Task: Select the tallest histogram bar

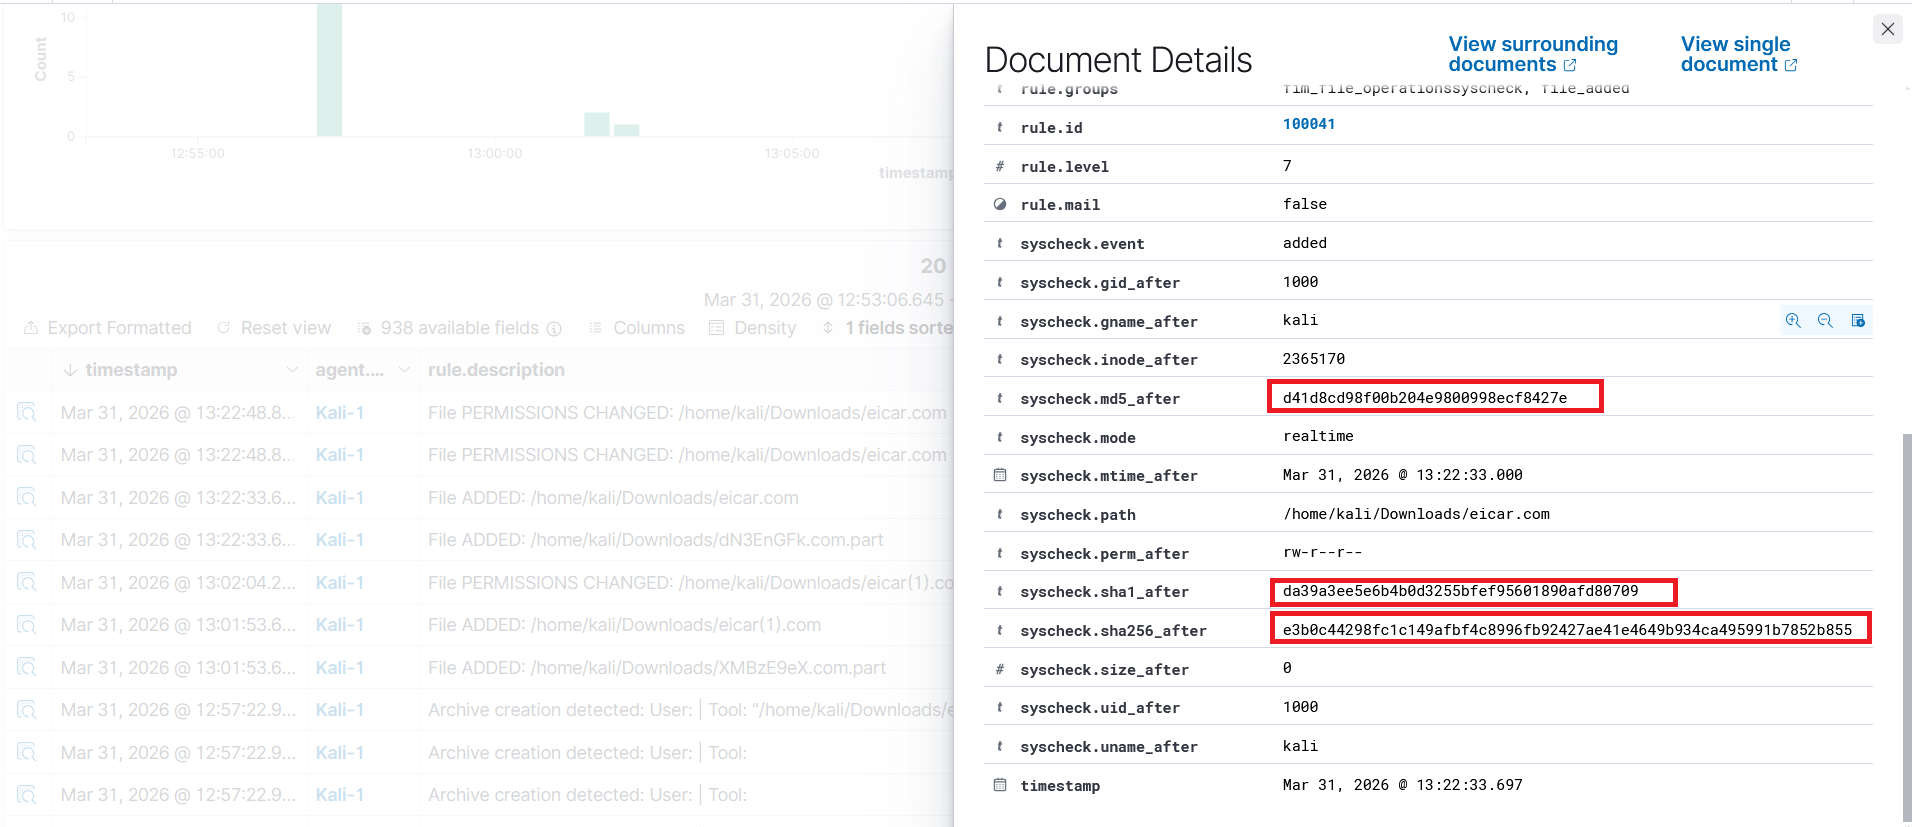Action: [x=329, y=69]
